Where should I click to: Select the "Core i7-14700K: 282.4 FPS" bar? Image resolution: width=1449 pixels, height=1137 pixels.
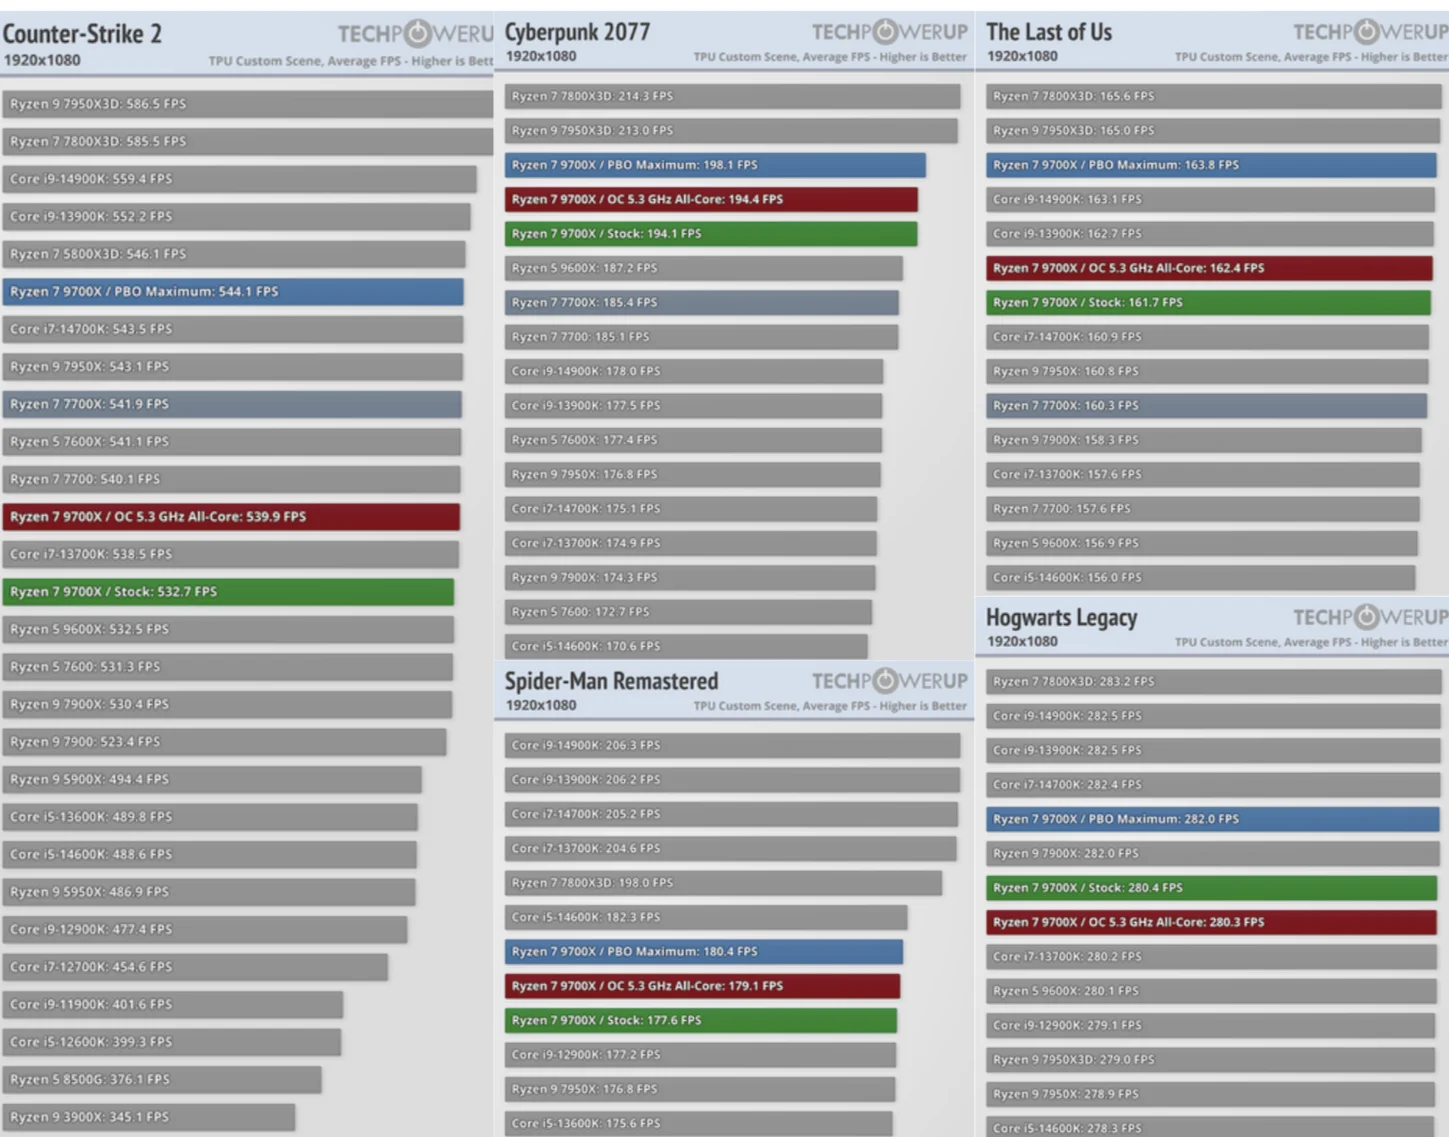click(x=1213, y=784)
